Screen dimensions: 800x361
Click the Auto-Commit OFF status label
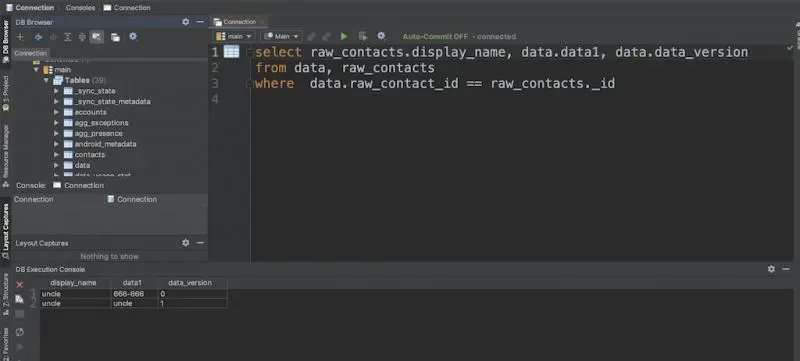coord(435,37)
